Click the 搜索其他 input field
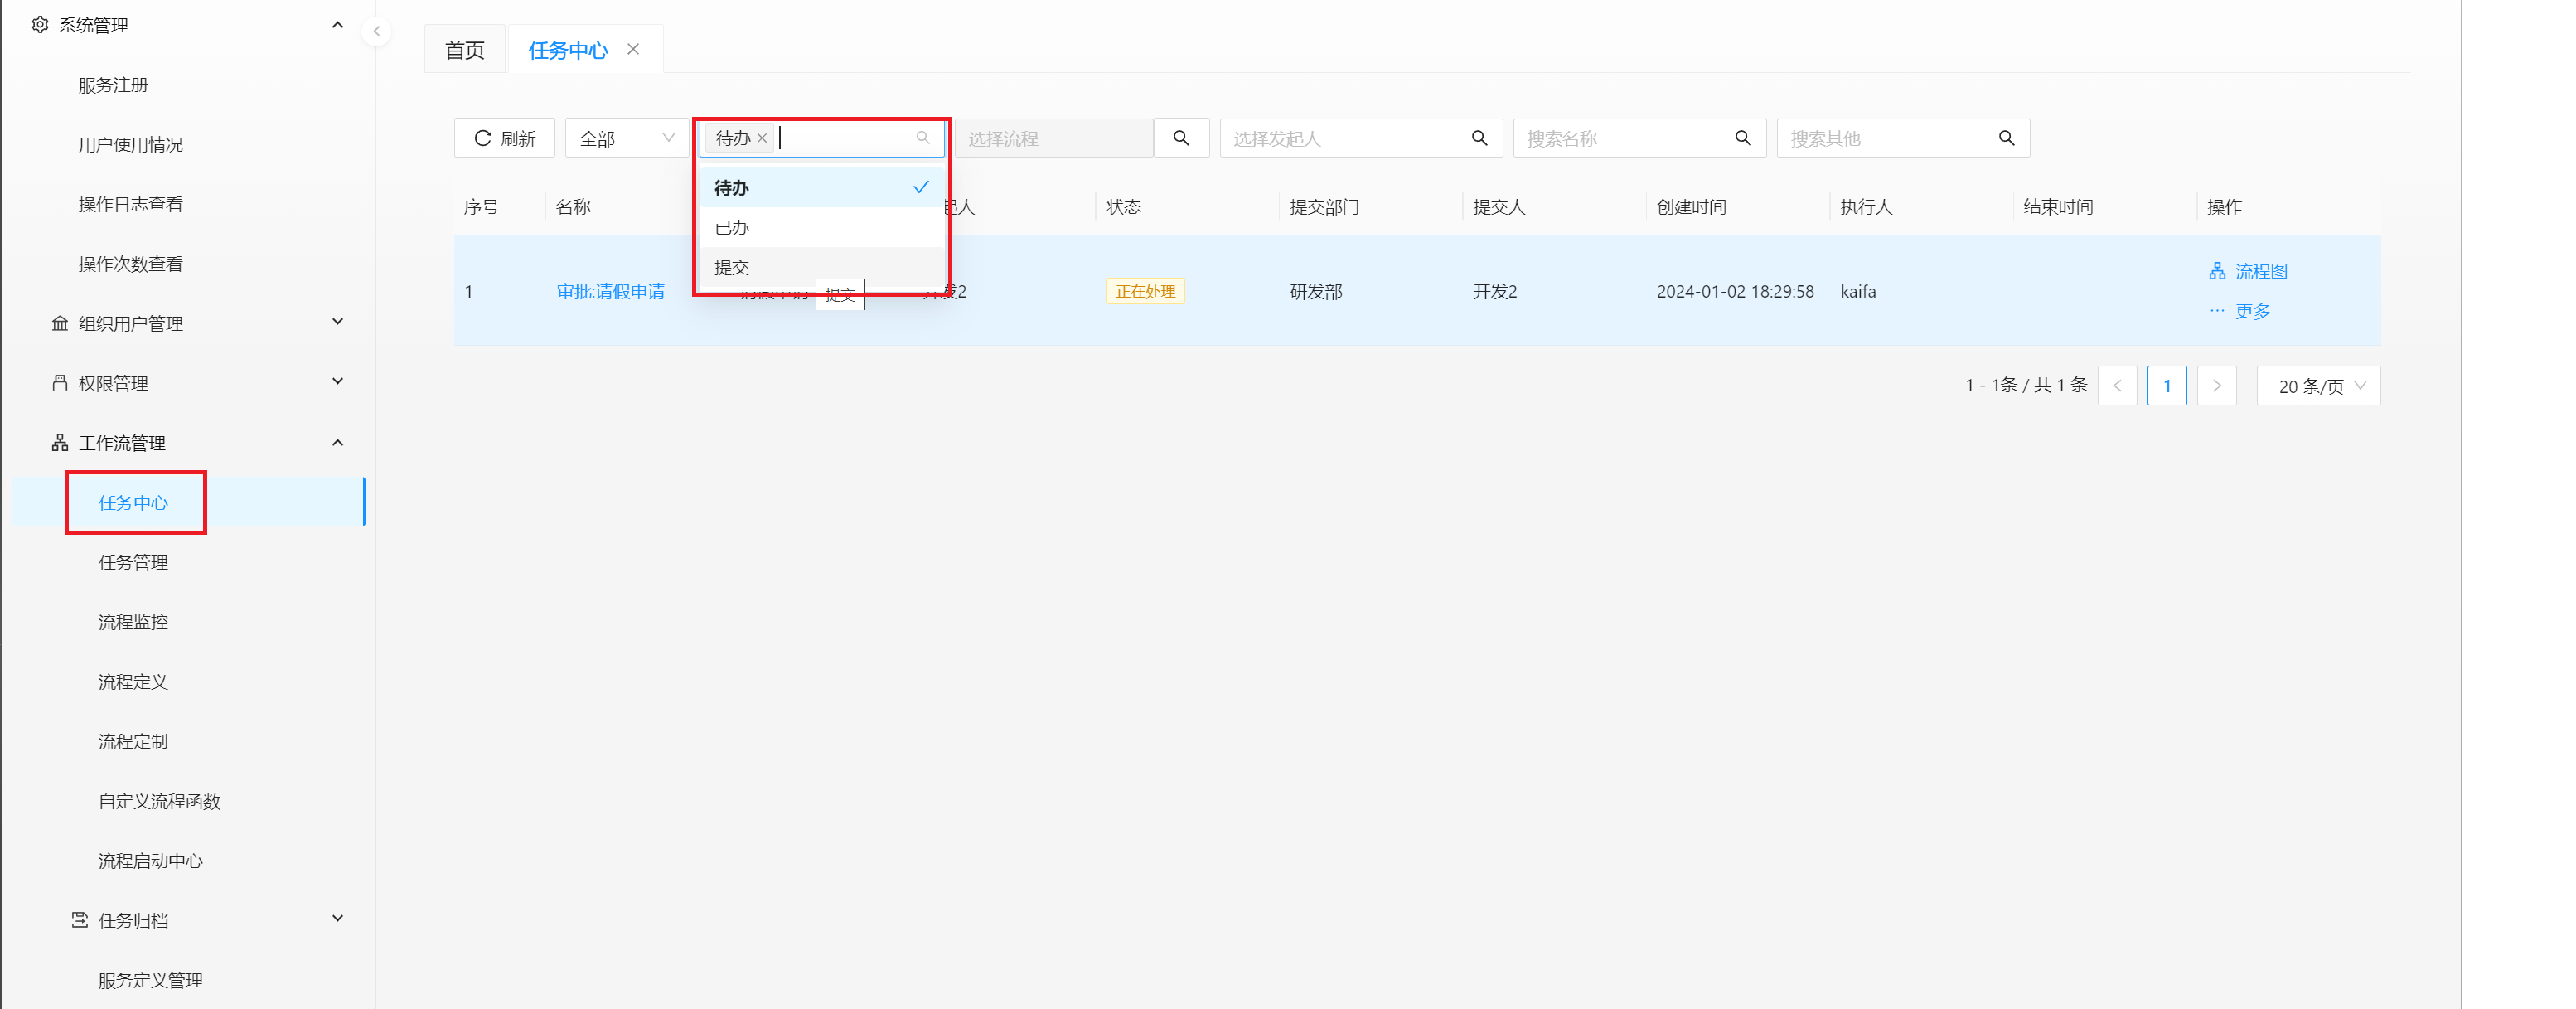The image size is (2576, 1009). pos(1886,138)
